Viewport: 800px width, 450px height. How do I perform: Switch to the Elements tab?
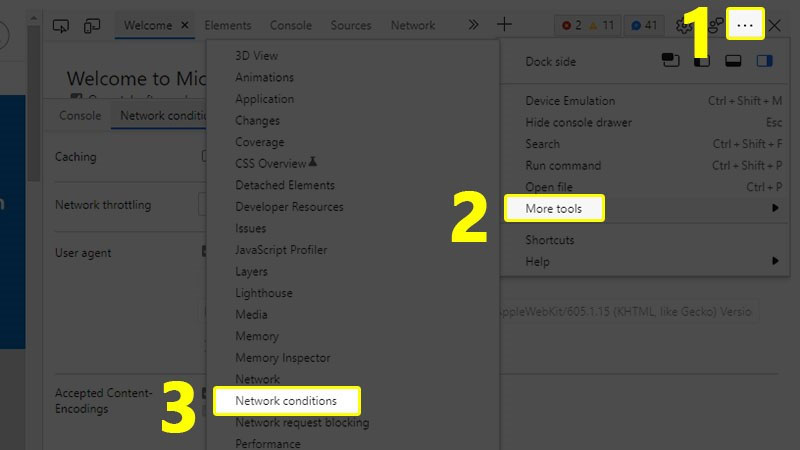pos(228,25)
